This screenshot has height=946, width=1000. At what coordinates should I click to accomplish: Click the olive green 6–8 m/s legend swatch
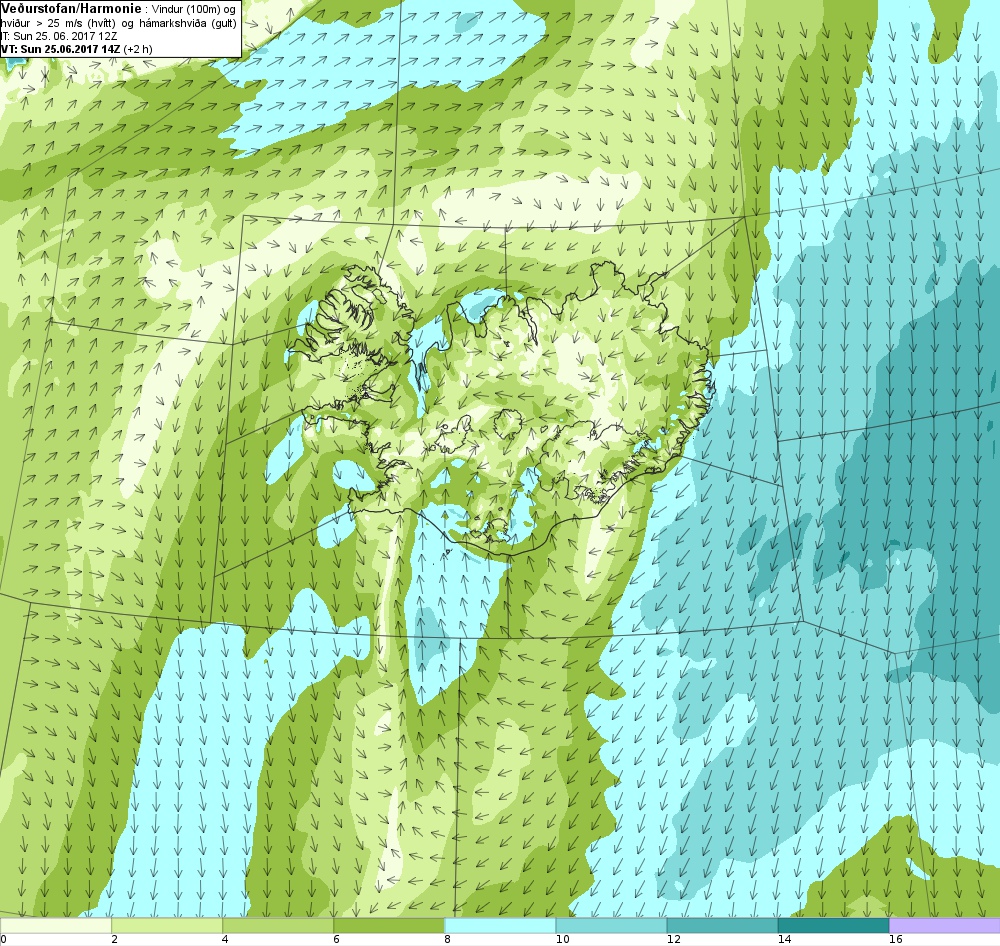click(389, 925)
